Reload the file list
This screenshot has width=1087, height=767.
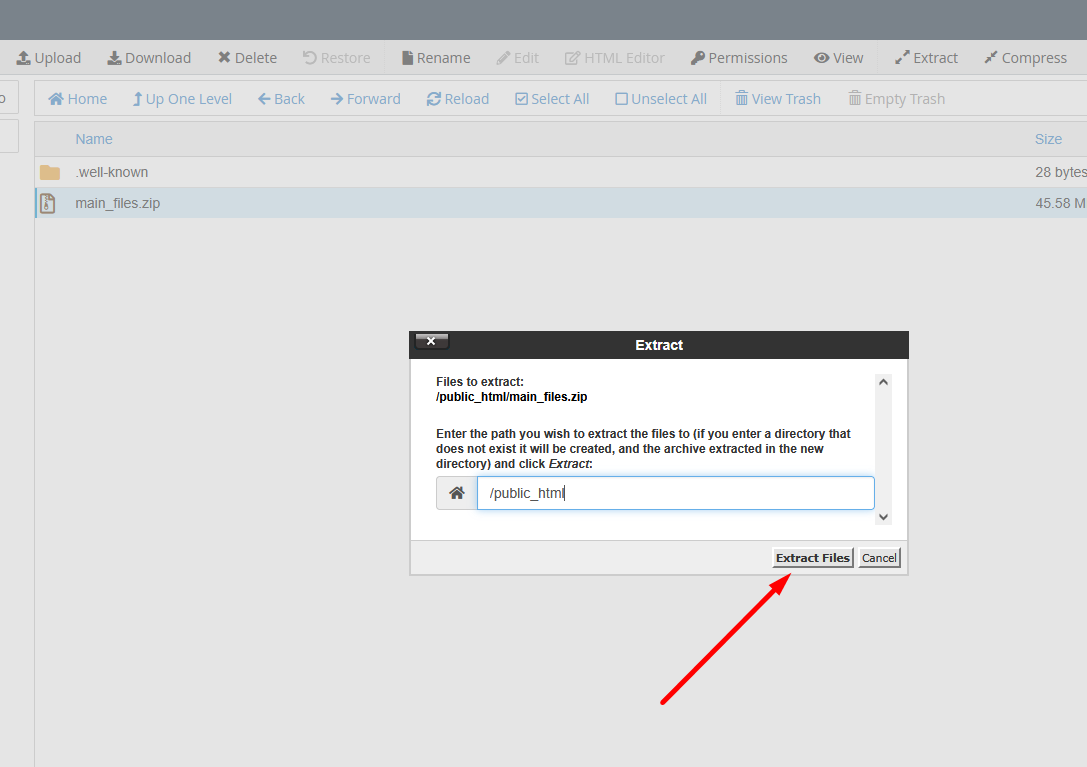coord(457,99)
